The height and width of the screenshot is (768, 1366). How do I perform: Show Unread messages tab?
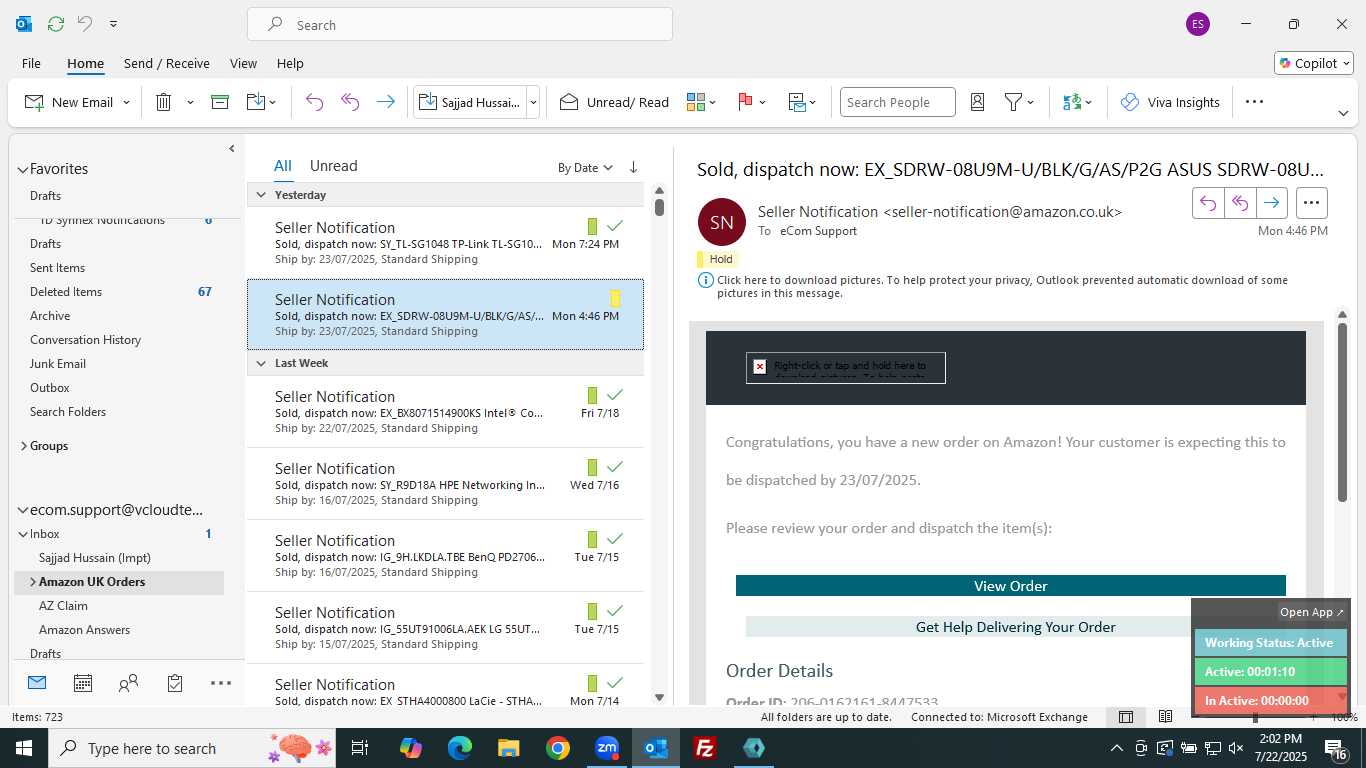333,166
